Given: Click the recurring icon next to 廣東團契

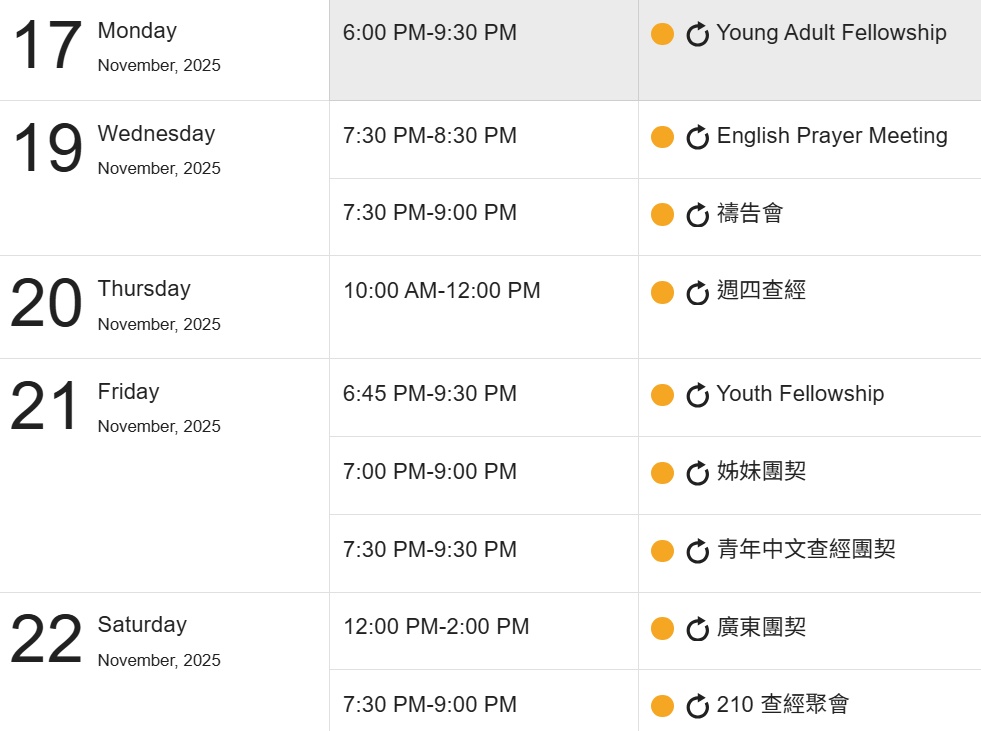Looking at the screenshot, I should [697, 629].
